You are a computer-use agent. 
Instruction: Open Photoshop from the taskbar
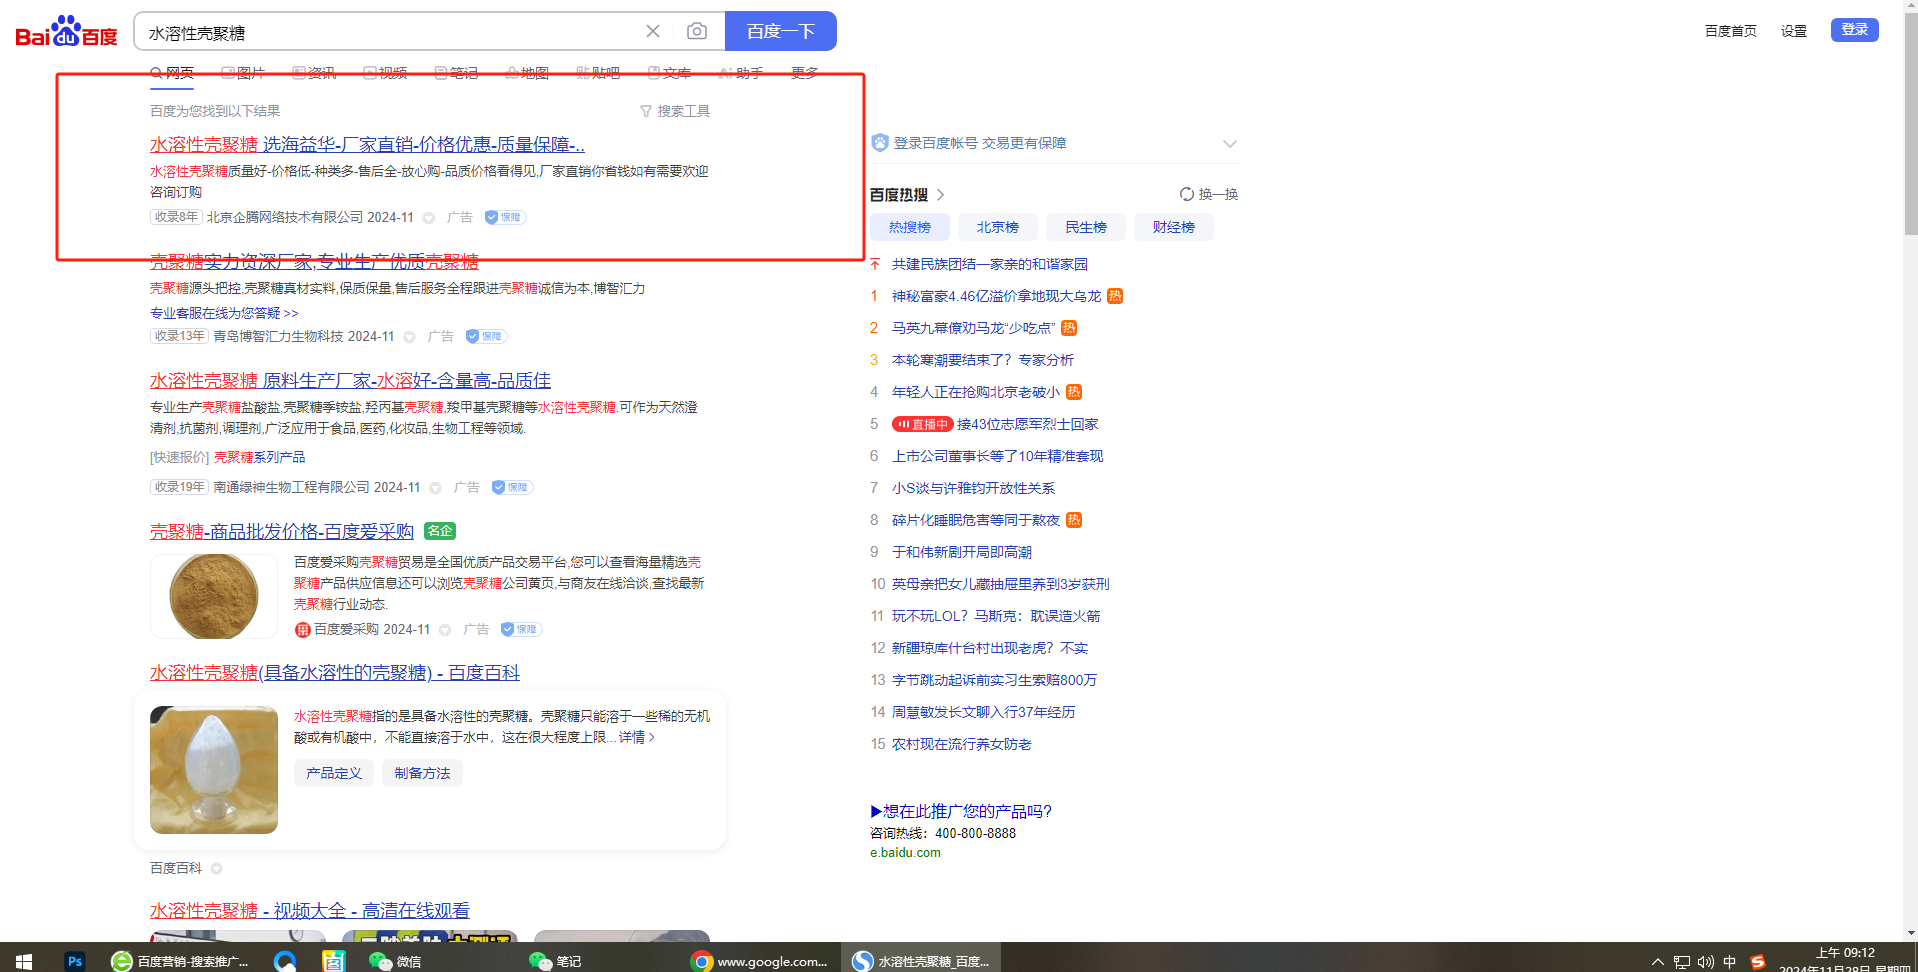[75, 960]
